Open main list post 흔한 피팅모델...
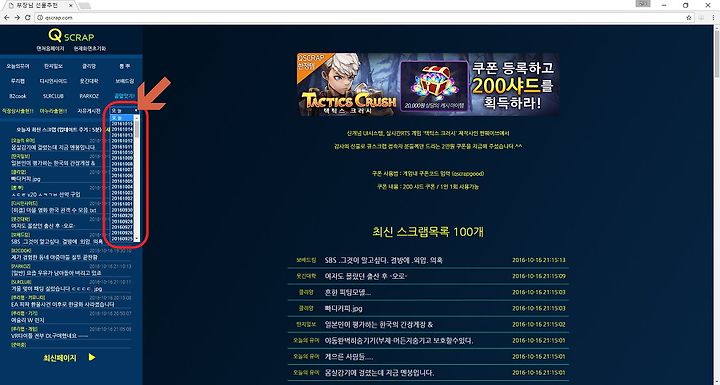 point(348,292)
